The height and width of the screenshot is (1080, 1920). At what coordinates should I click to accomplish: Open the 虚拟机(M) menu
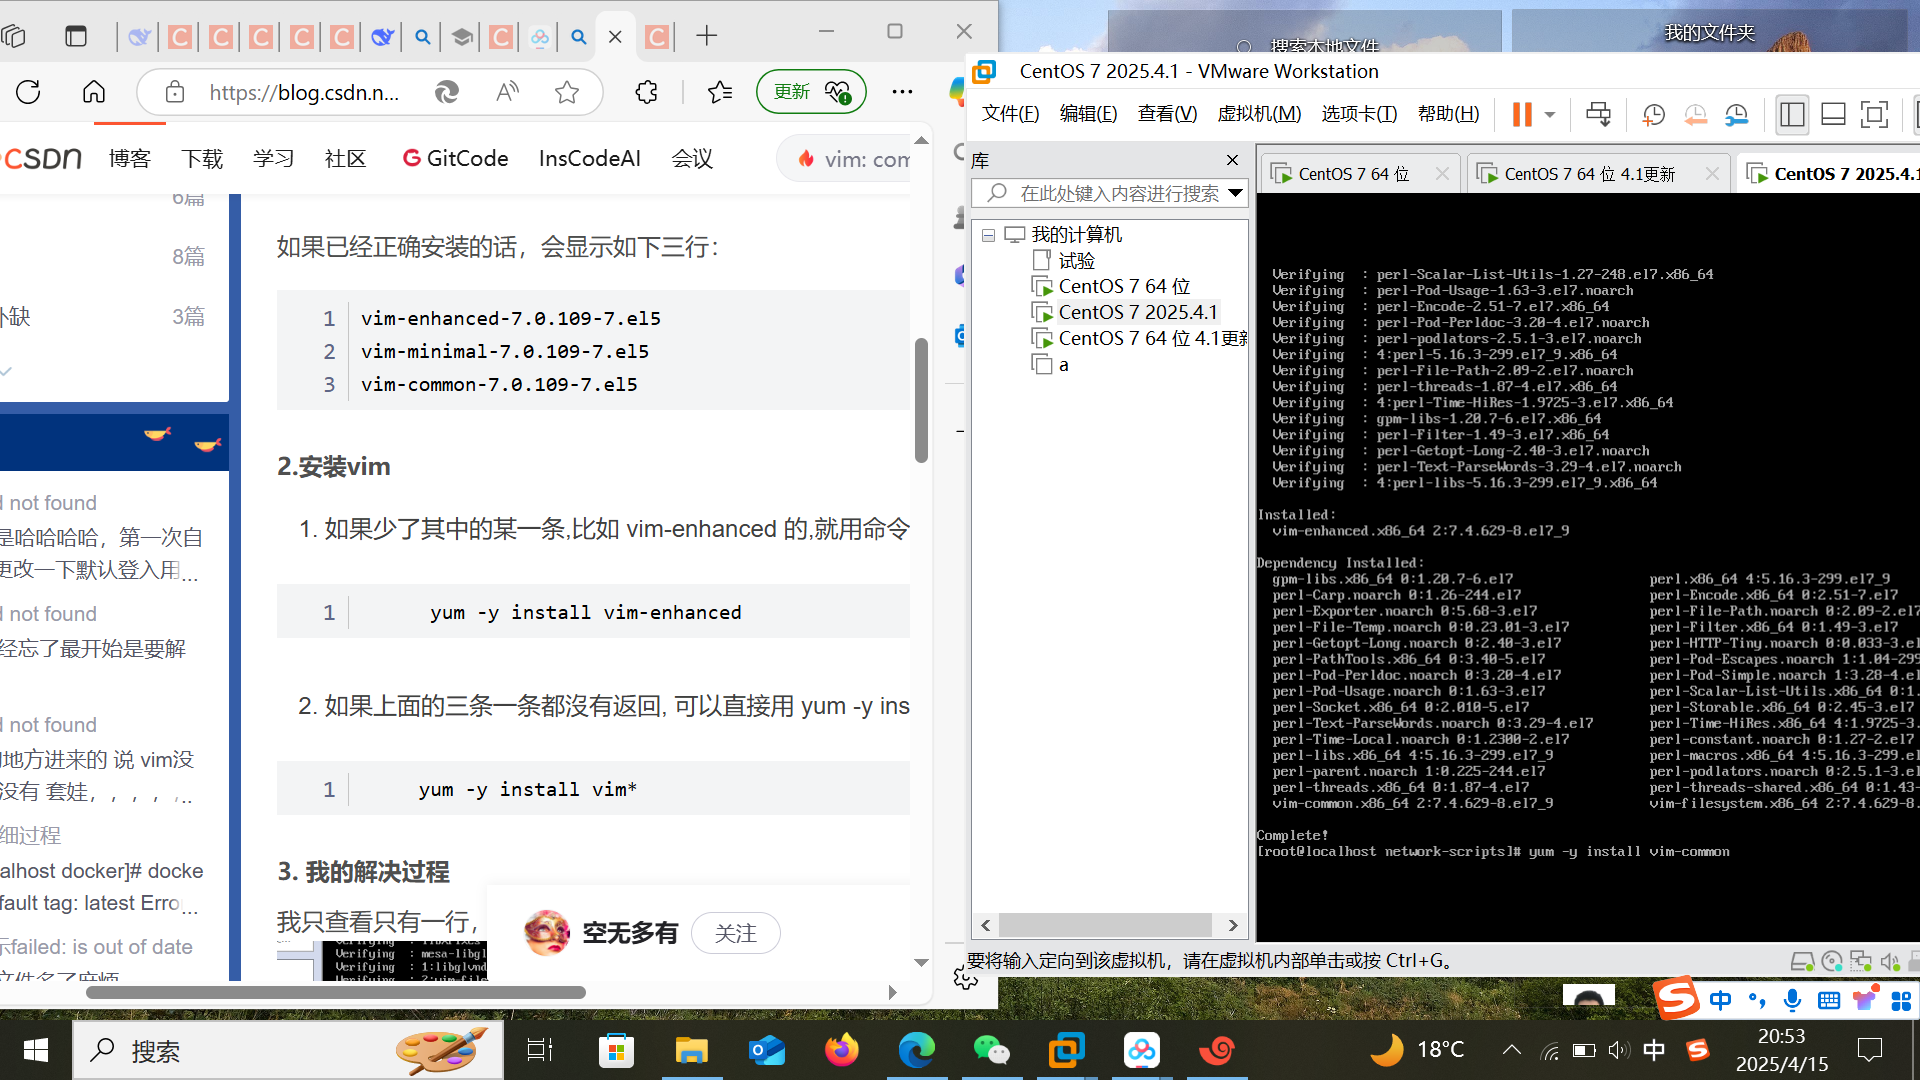[1258, 114]
